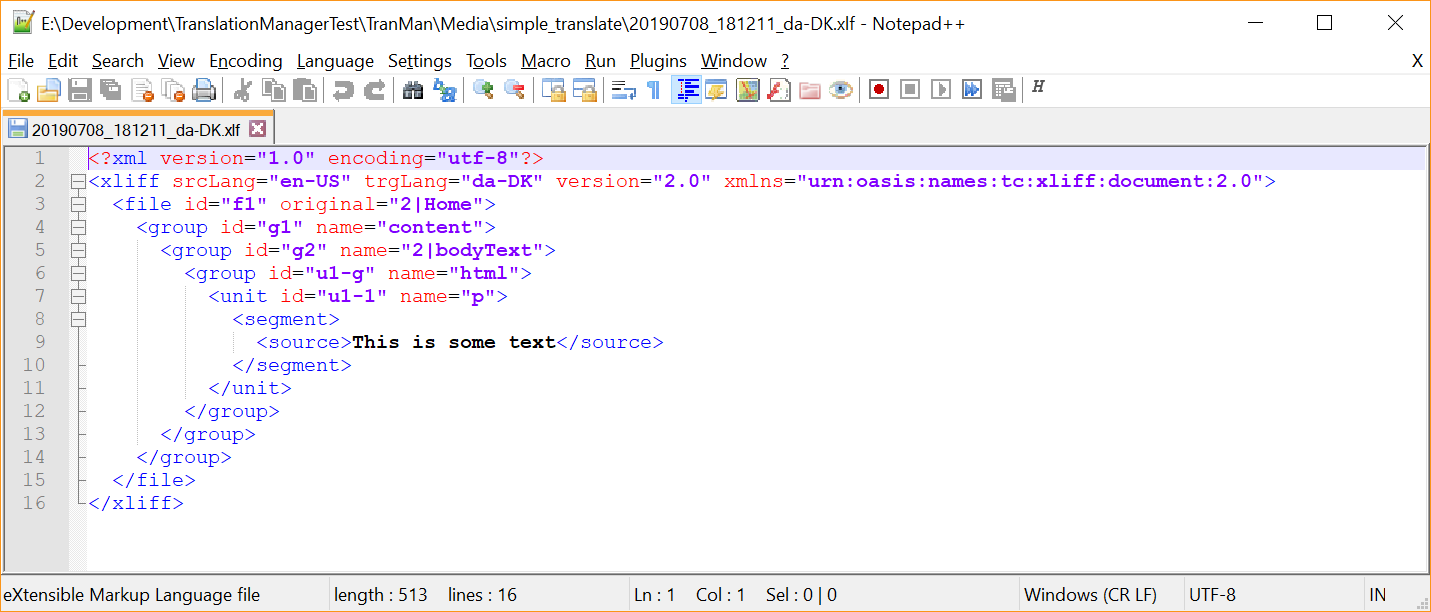Toggle the Word wrap icon
Screen dimensions: 1431x612
[x=624, y=90]
